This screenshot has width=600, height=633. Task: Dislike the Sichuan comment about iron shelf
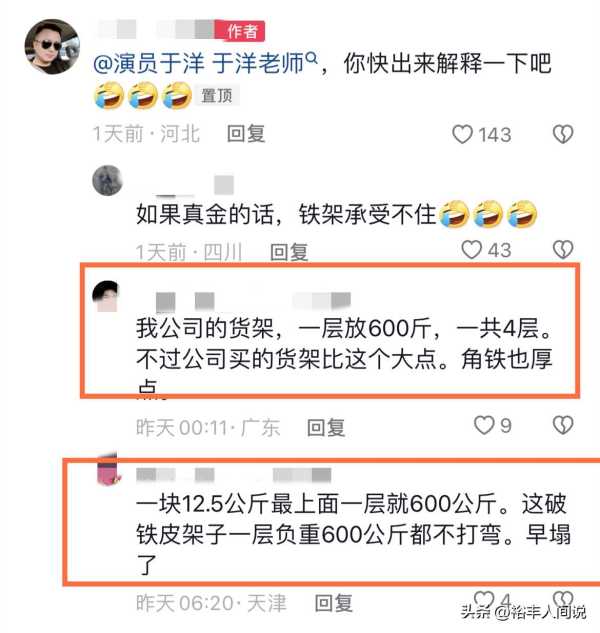563,249
